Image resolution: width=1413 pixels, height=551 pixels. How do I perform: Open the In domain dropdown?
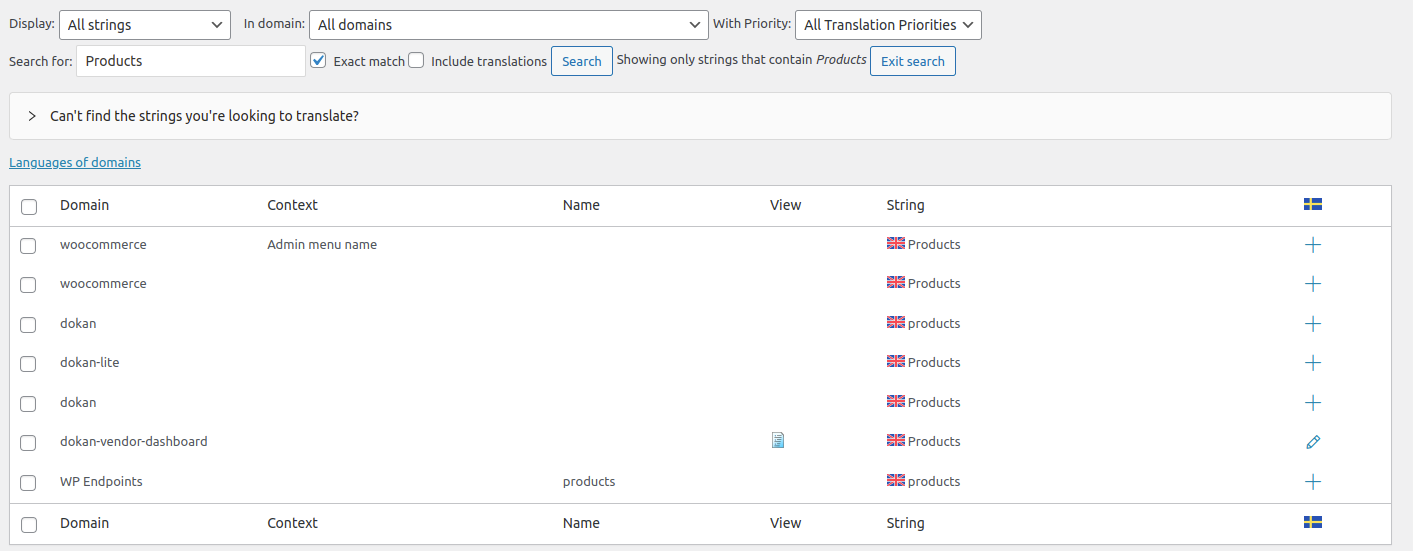(509, 25)
